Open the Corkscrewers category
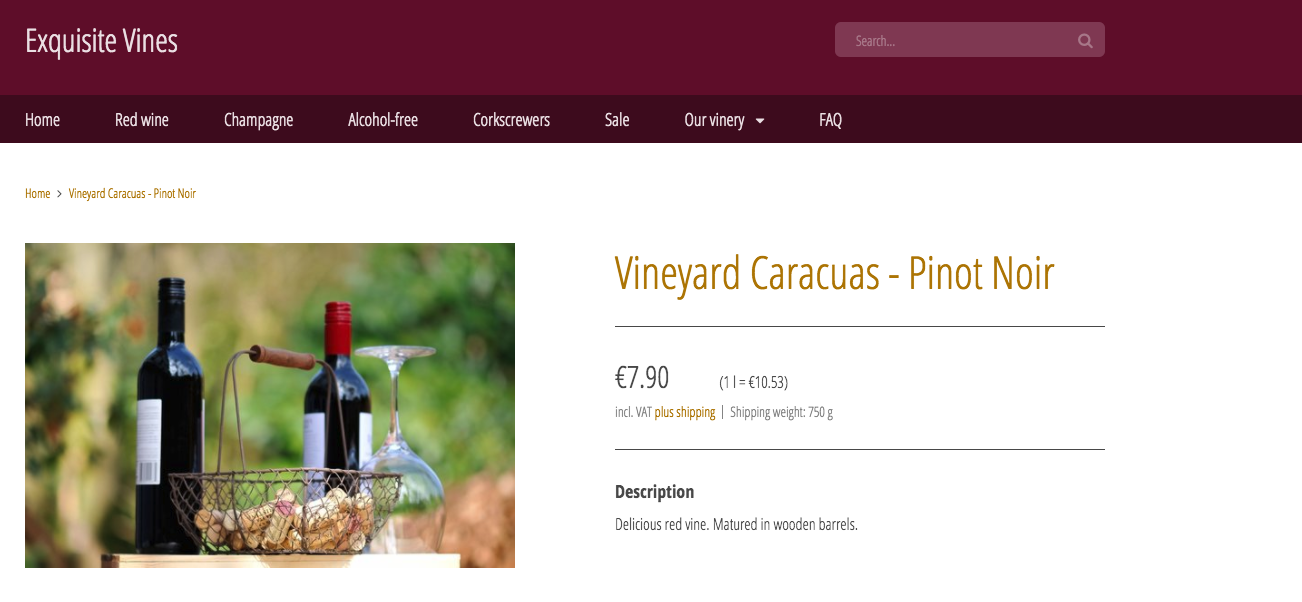This screenshot has height=602, width=1302. 511,120
